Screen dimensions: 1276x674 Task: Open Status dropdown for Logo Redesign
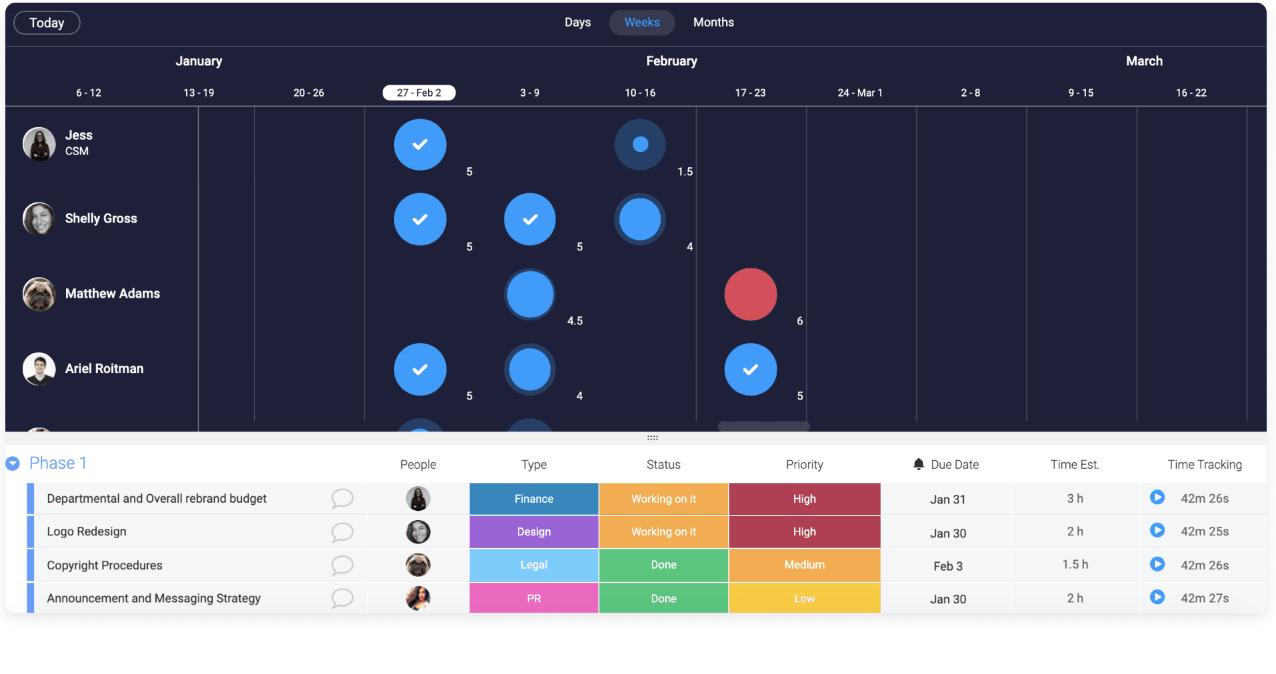pyautogui.click(x=663, y=532)
